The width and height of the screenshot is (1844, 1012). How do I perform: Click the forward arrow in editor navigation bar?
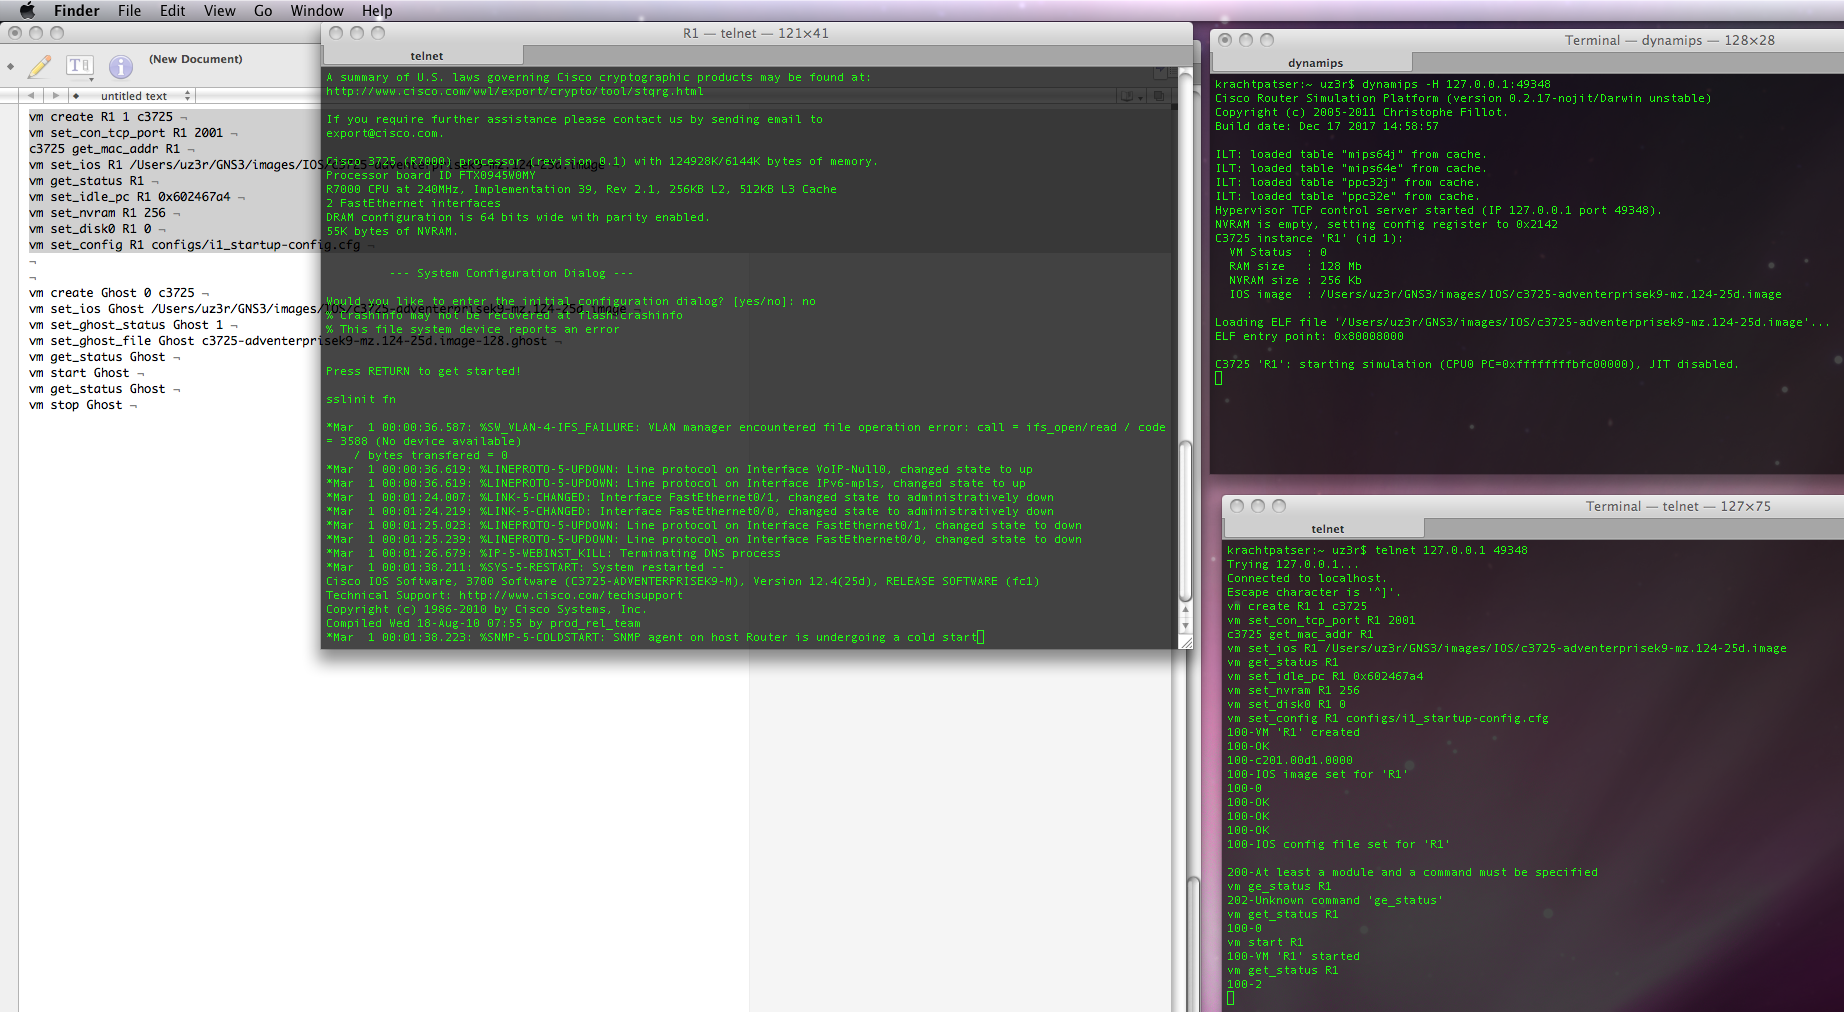point(56,96)
